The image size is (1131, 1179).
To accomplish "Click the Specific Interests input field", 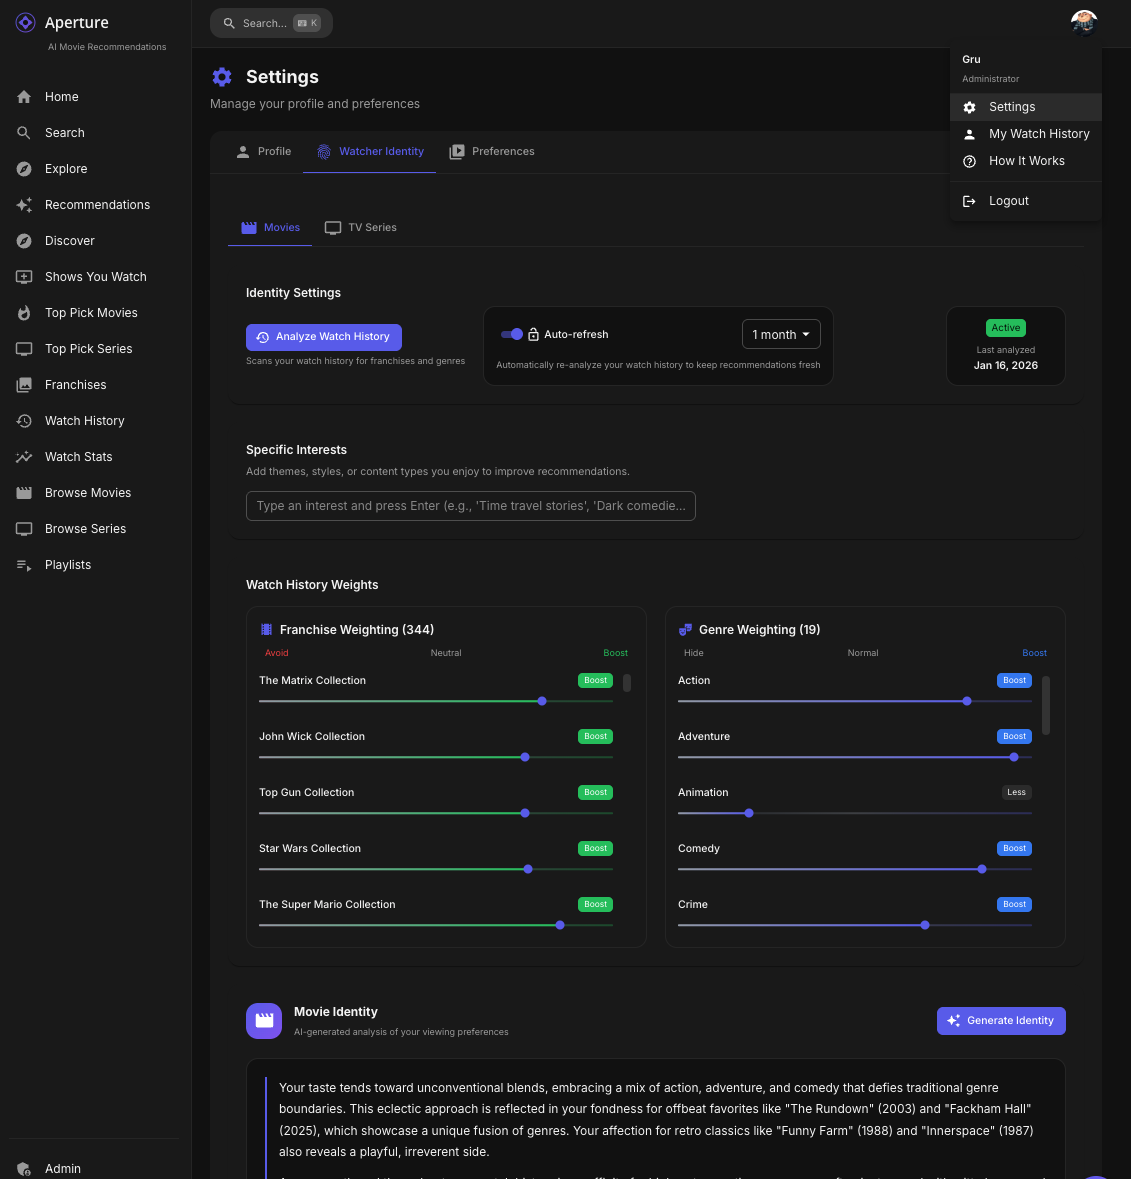I will 470,506.
